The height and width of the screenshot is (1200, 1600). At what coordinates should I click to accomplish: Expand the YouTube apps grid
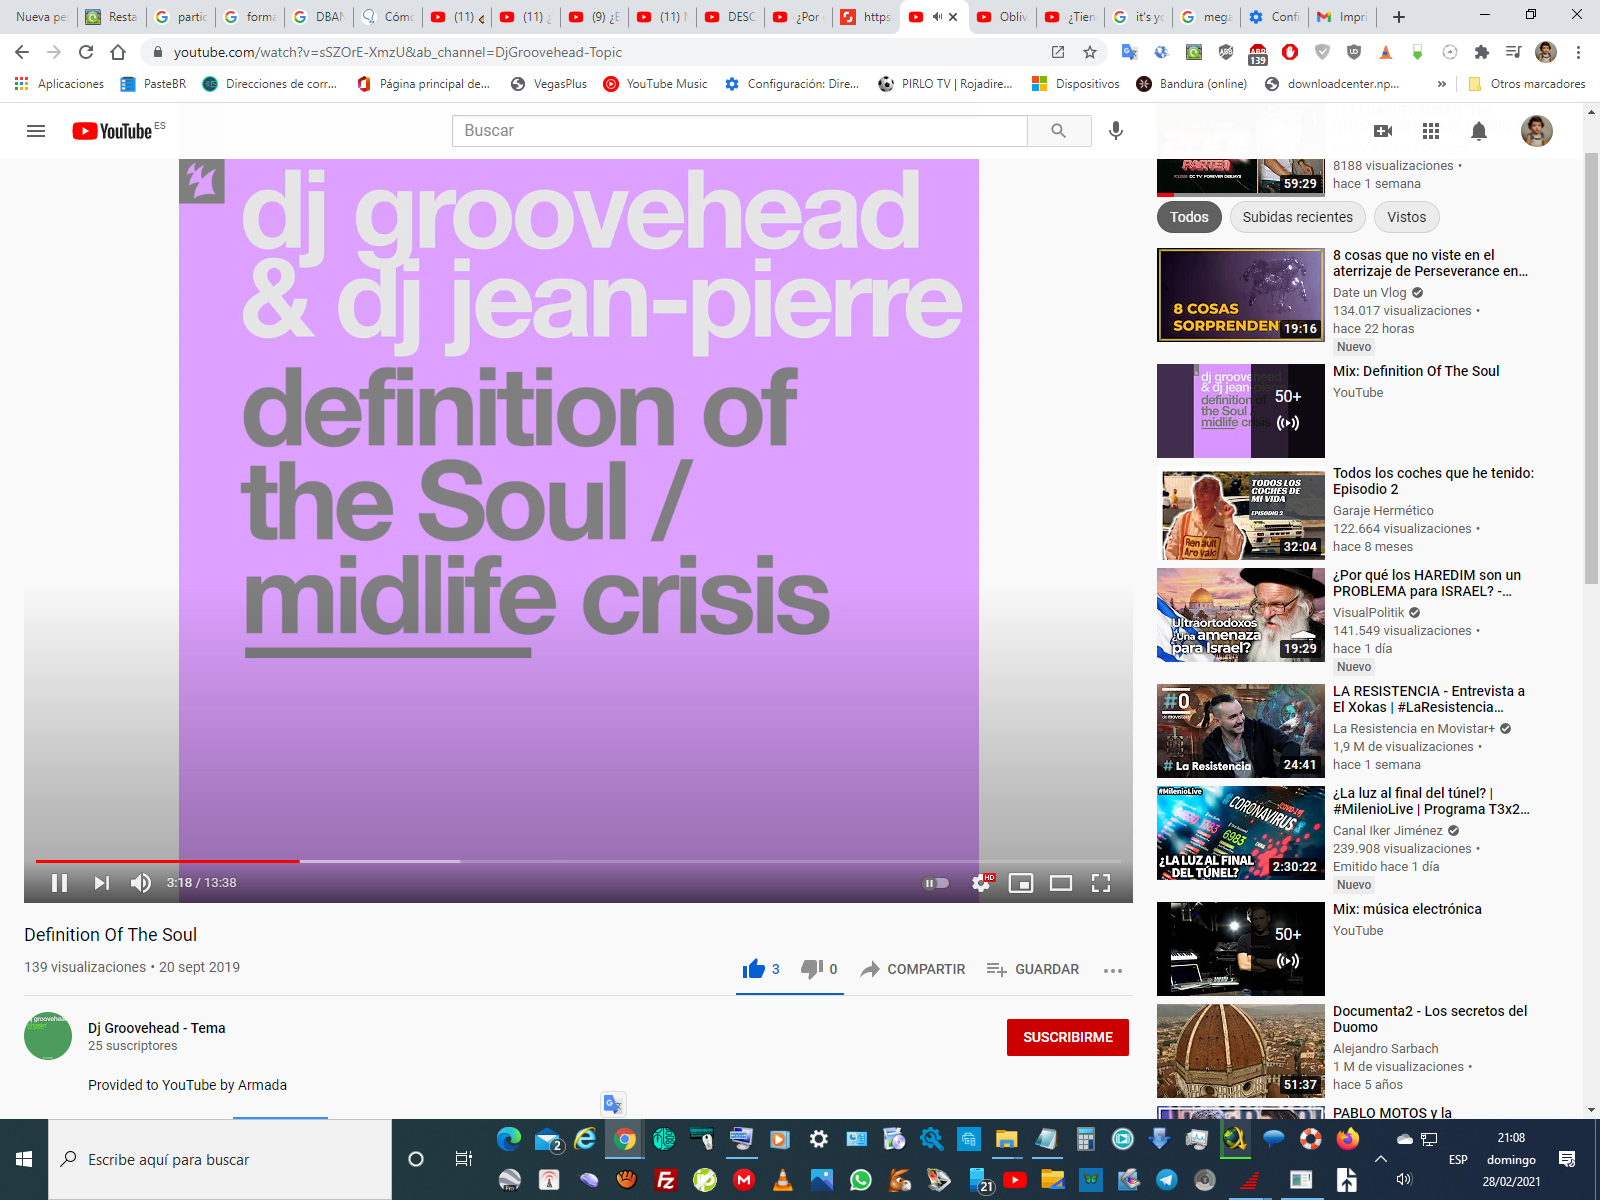pos(1431,131)
